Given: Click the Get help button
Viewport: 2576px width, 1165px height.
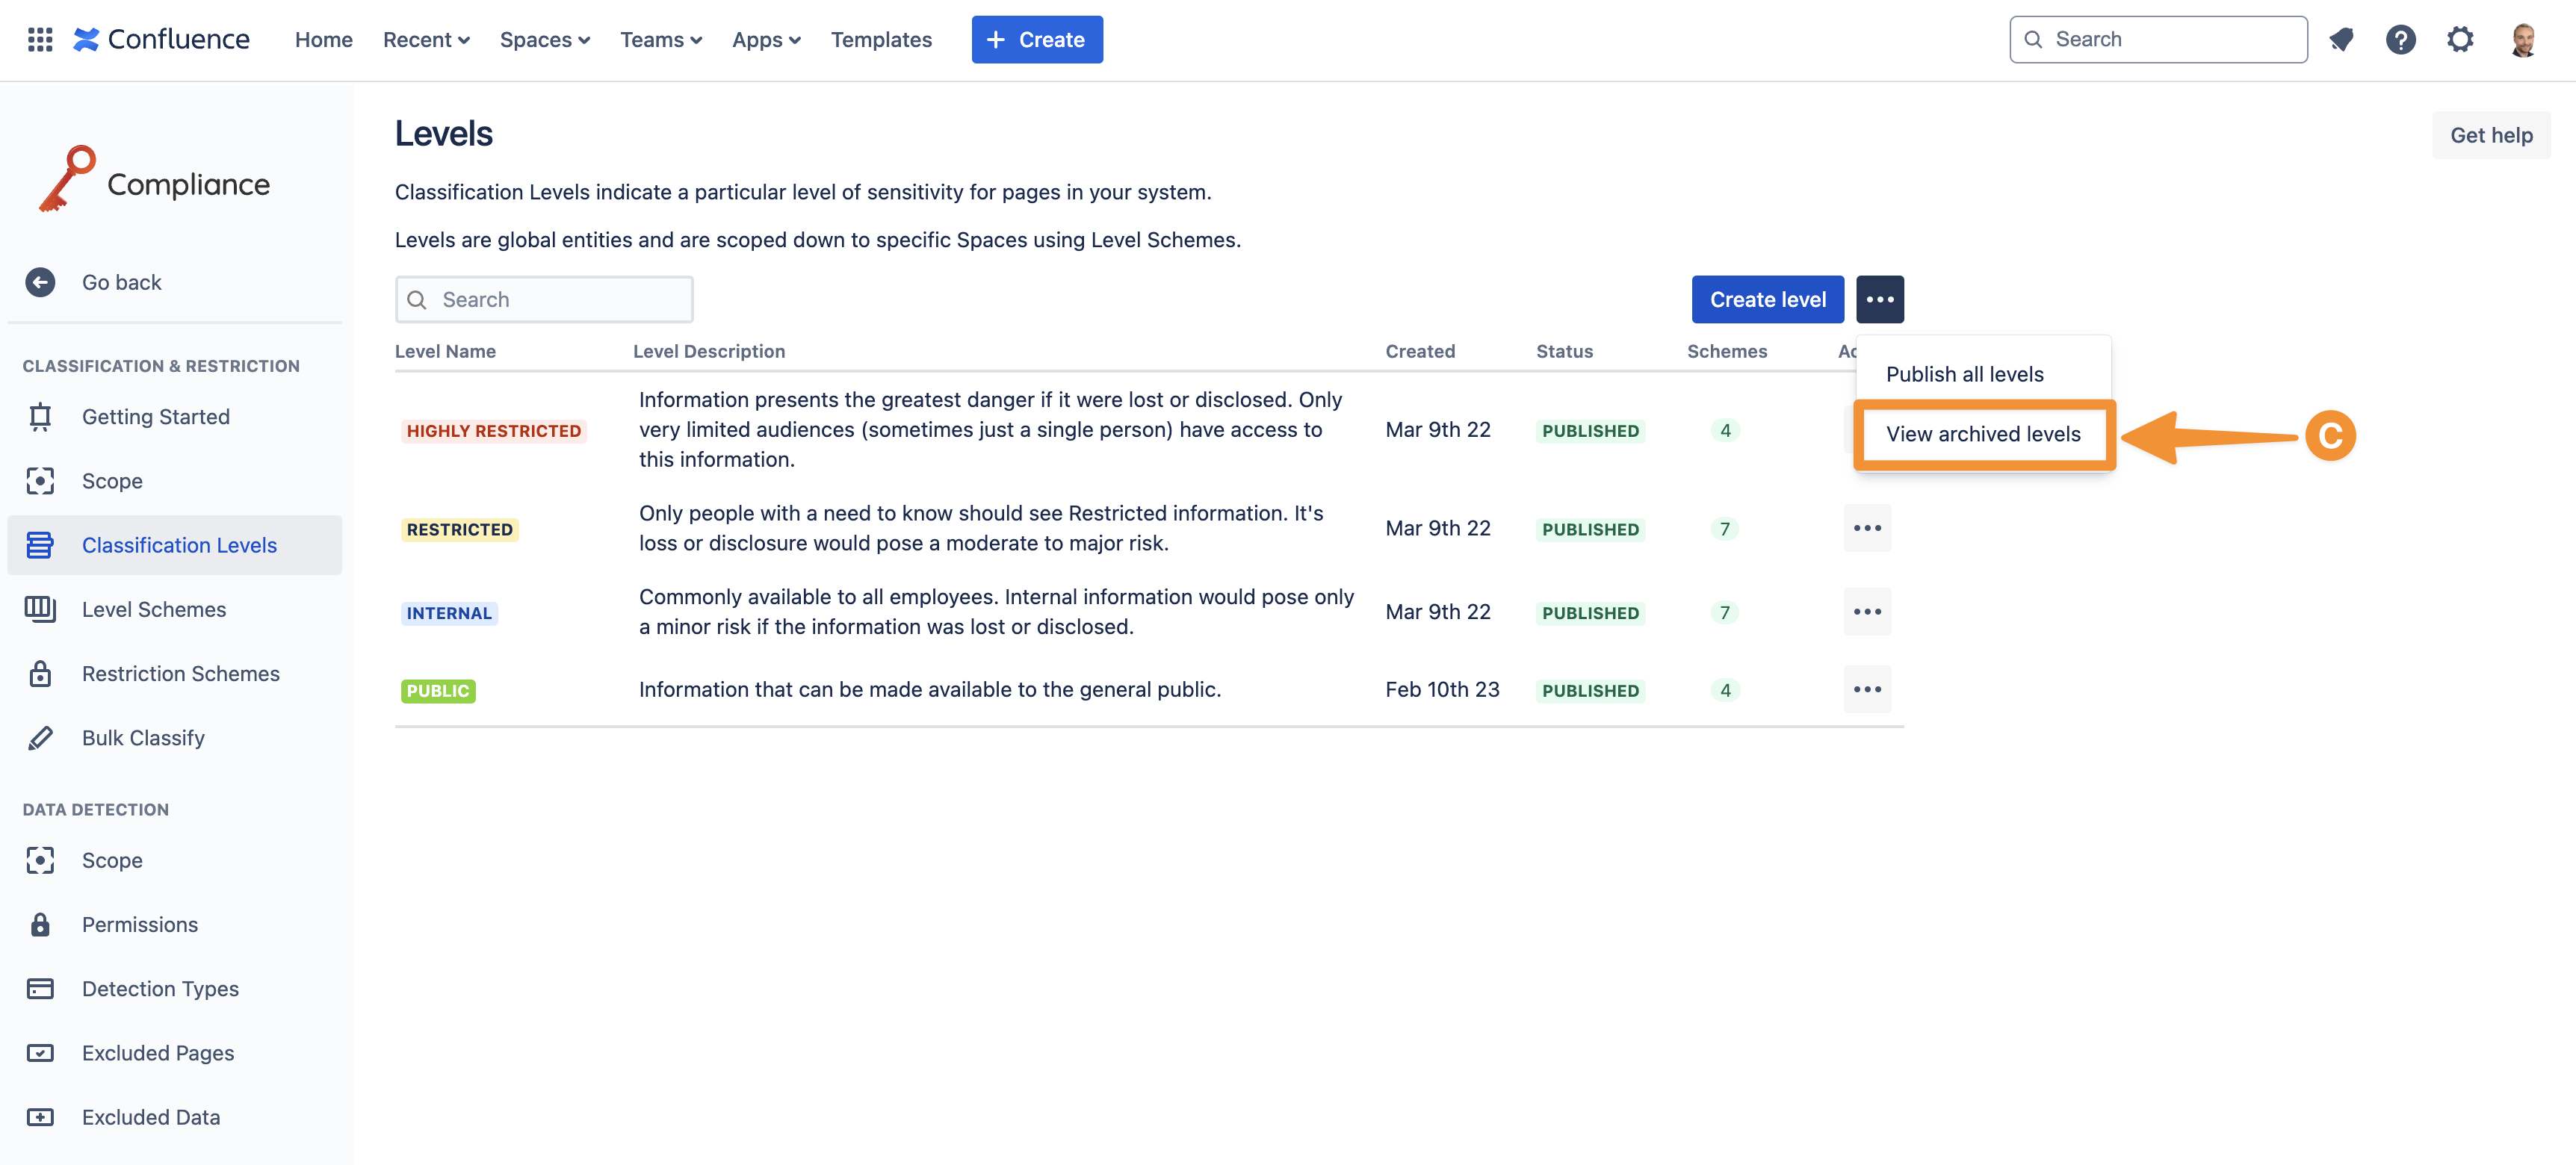Looking at the screenshot, I should [2490, 136].
